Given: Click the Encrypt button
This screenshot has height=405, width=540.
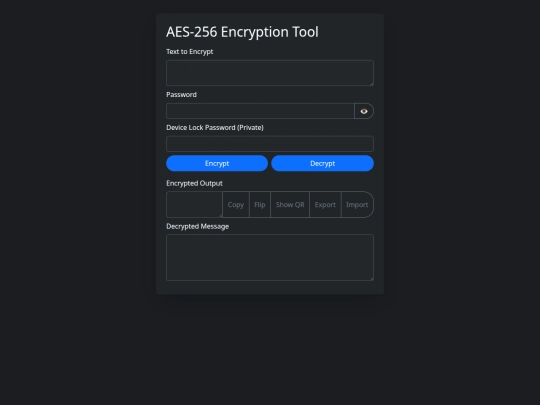Looking at the screenshot, I should (217, 163).
